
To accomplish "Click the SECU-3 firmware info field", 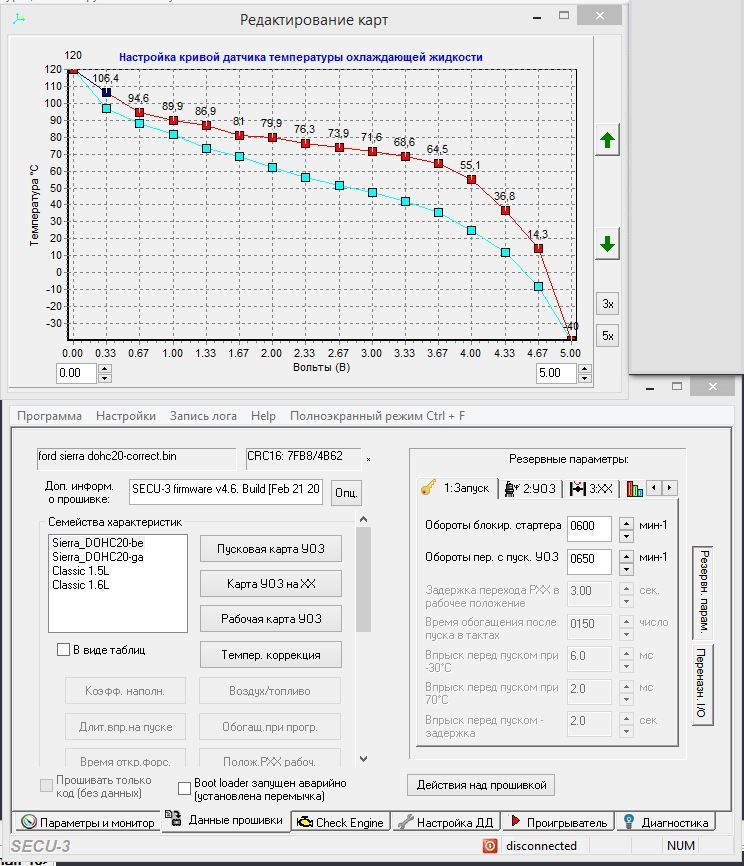I will pyautogui.click(x=225, y=490).
